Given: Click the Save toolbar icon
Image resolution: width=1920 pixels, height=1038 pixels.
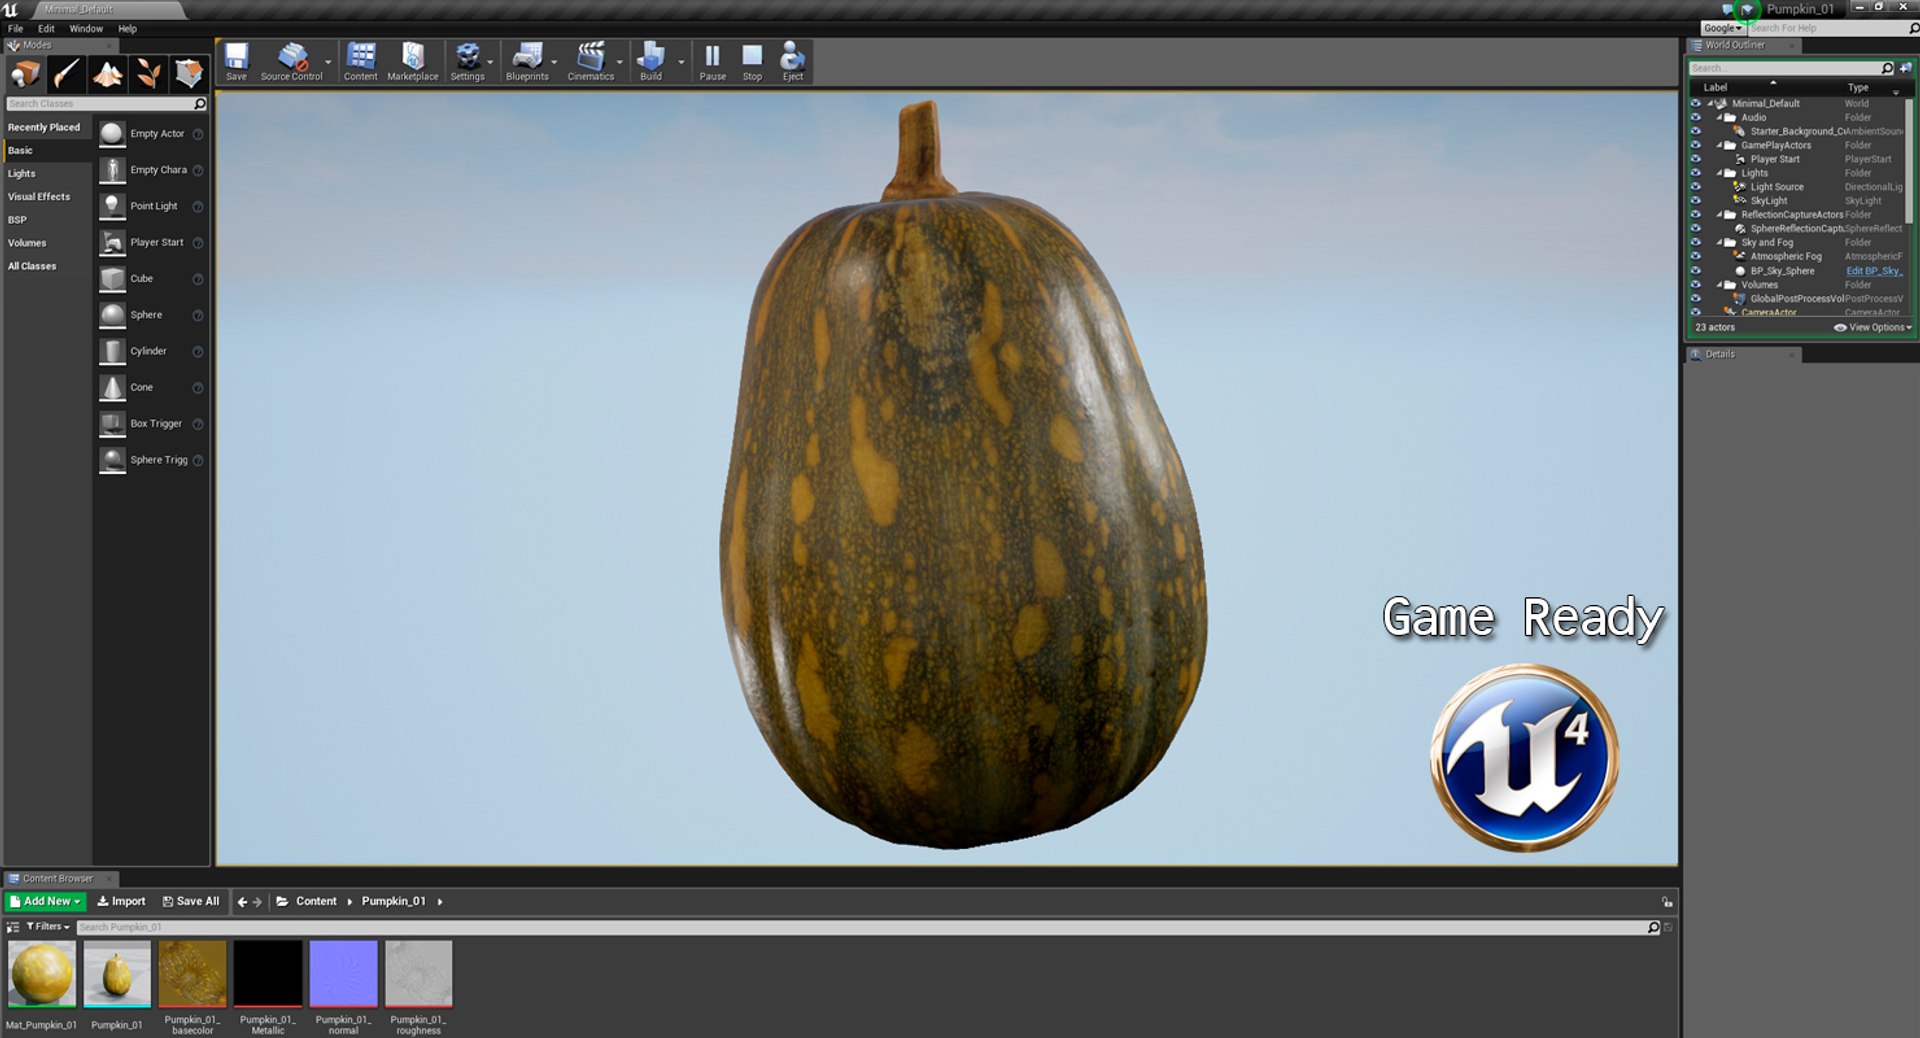Looking at the screenshot, I should click(236, 61).
